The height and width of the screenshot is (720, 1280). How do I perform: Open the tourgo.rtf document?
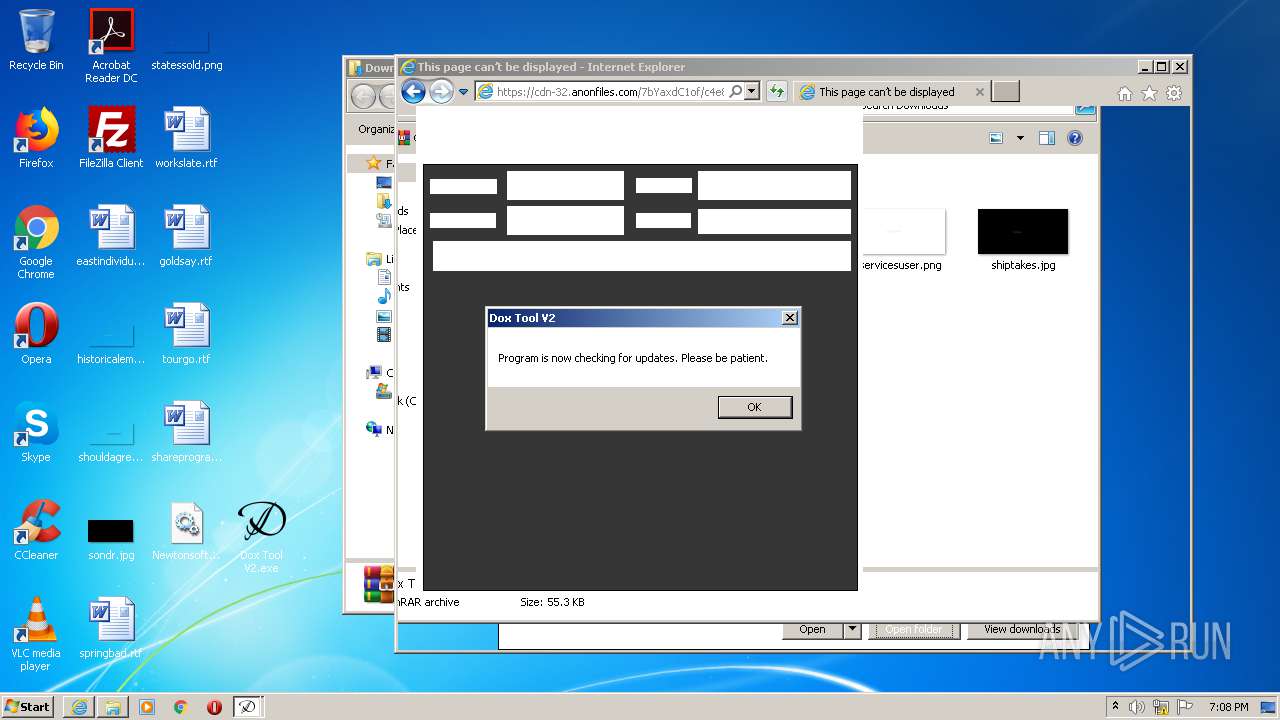point(186,334)
